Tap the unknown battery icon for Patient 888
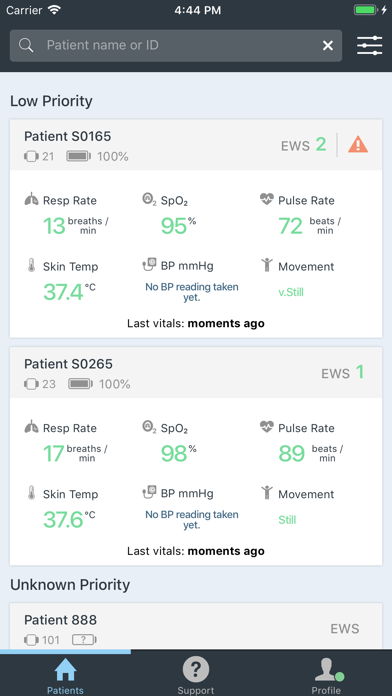Screen dimensions: 392x696 pos(84,640)
